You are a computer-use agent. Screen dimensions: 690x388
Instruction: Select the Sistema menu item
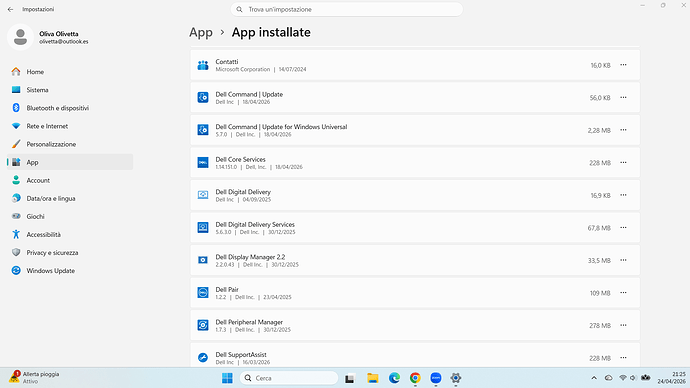(x=70, y=90)
